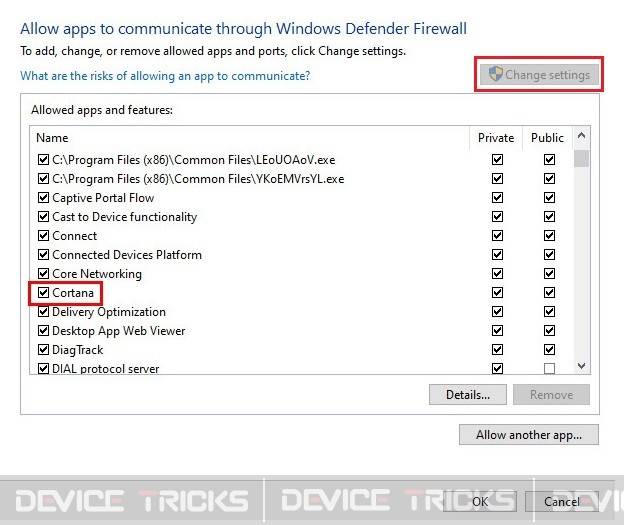Image resolution: width=624 pixels, height=525 pixels.
Task: Enable Public for DIAL protocol server
Action: coord(549,369)
